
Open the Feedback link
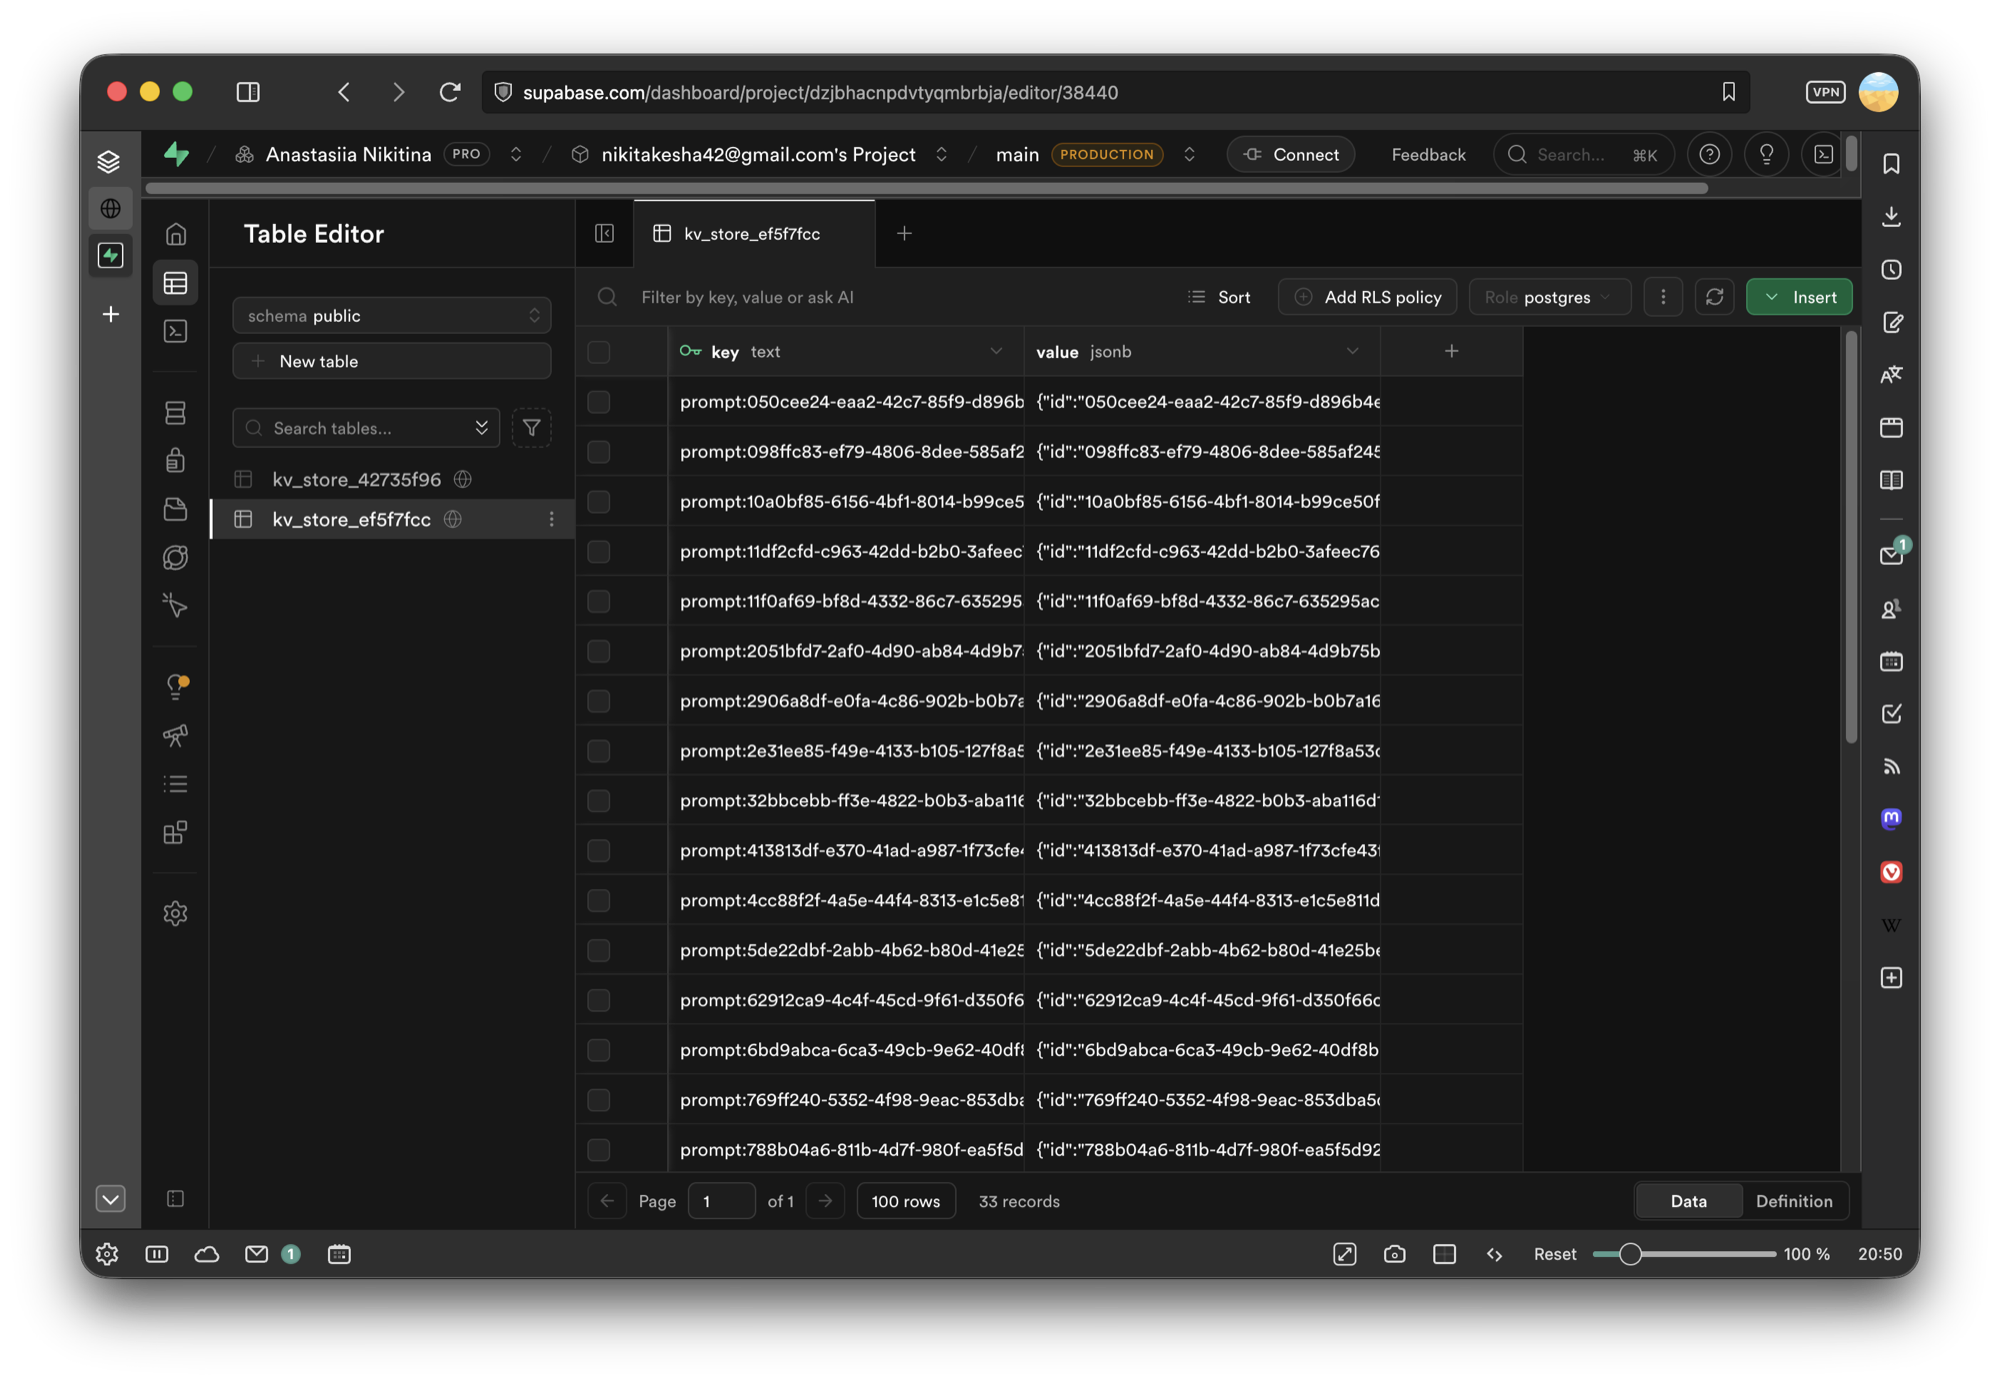1428,154
